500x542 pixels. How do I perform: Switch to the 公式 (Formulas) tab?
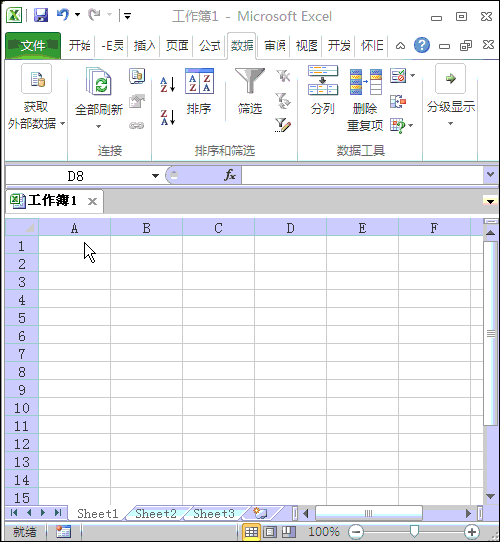click(x=209, y=46)
